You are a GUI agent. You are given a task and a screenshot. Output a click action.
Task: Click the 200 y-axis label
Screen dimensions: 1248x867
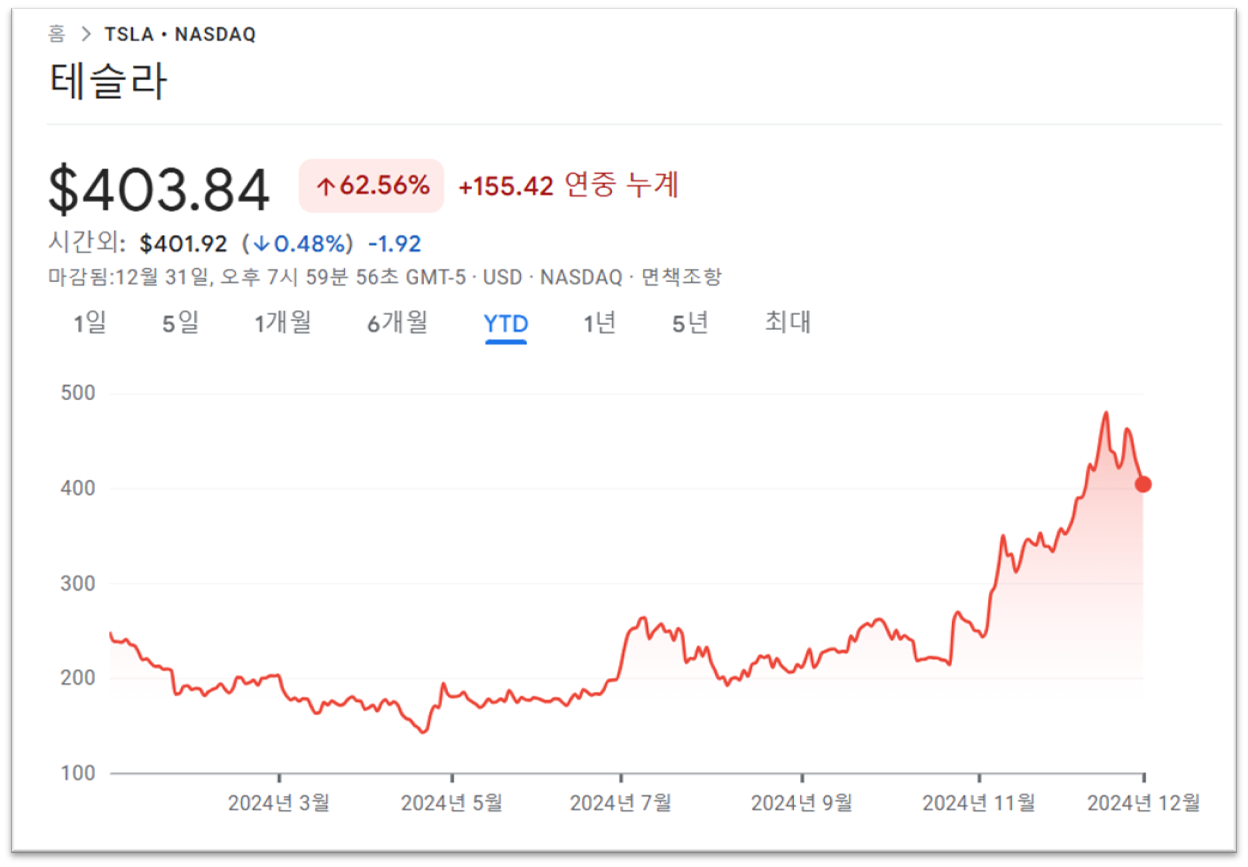coord(78,678)
